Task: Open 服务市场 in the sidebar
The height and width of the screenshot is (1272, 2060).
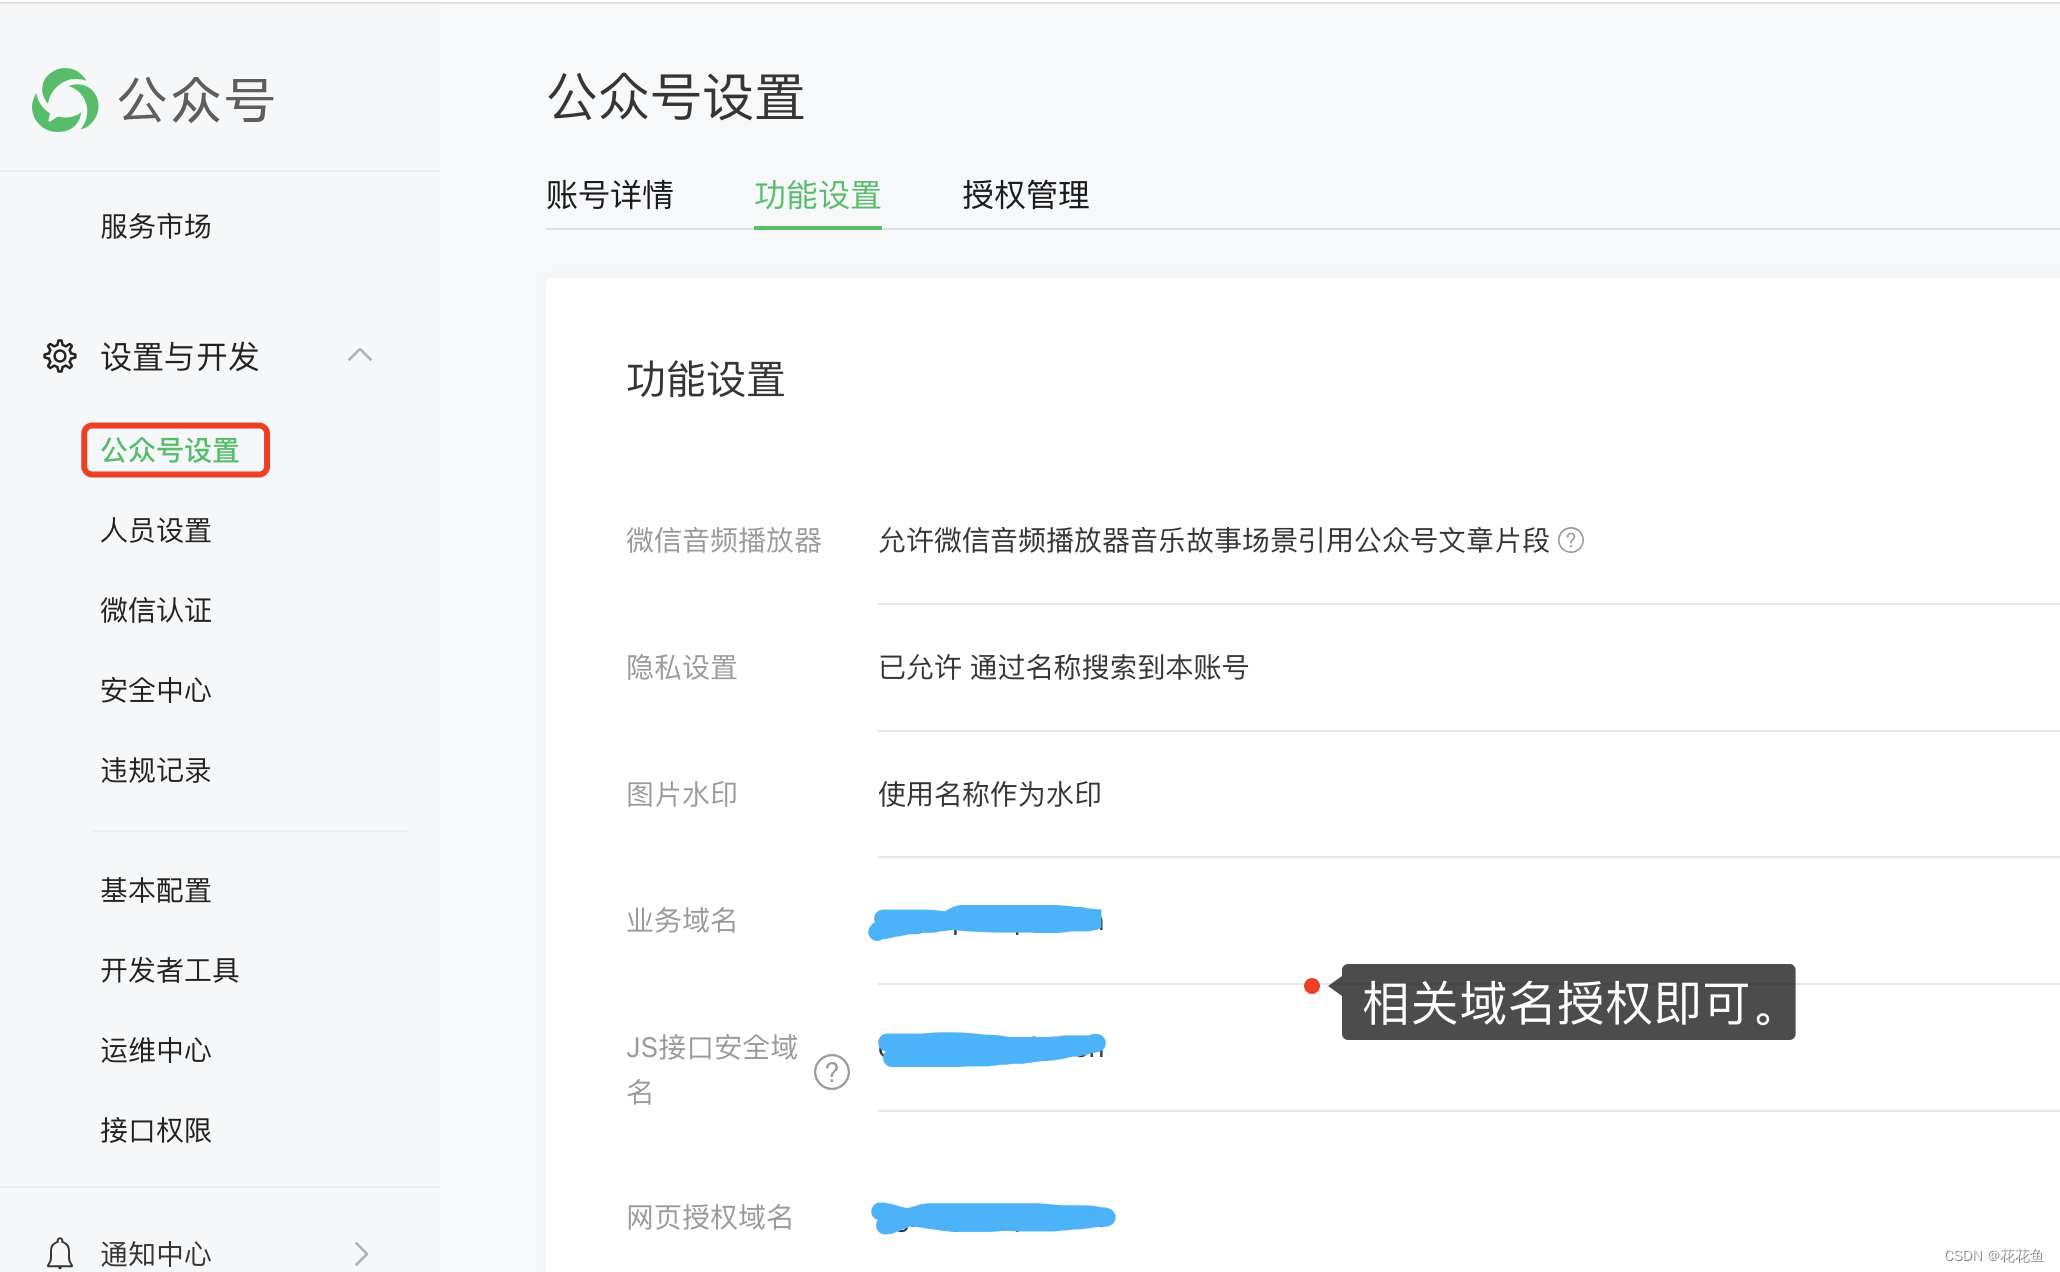Action: (x=155, y=226)
